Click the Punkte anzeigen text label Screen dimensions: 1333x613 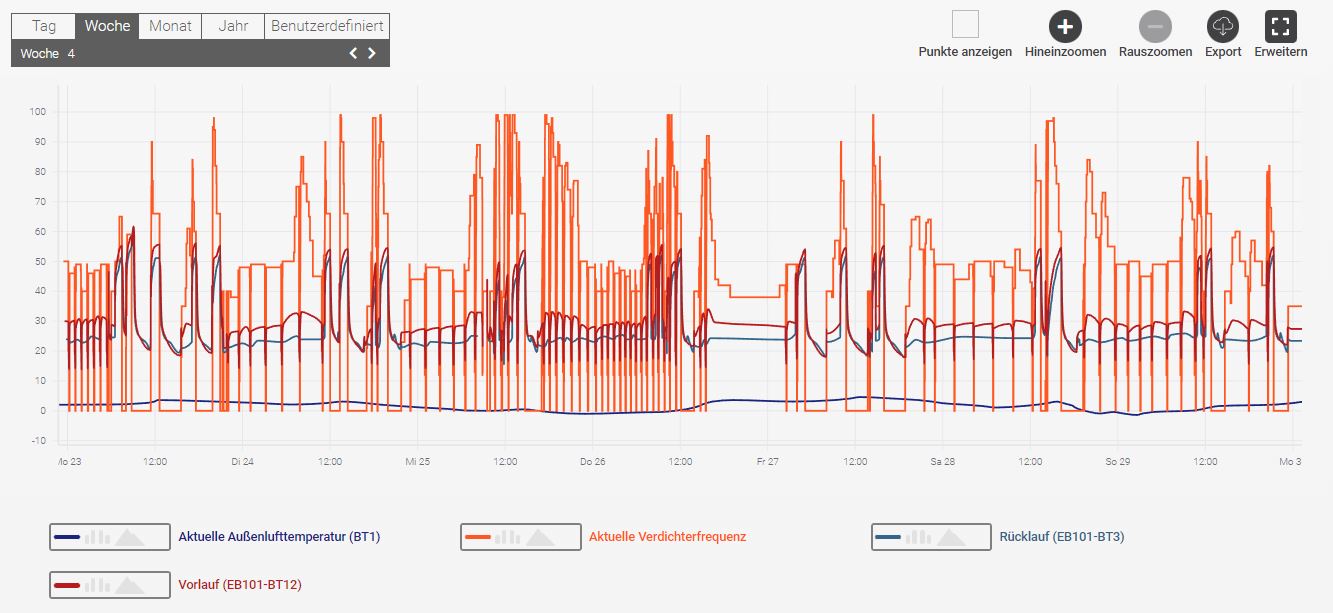click(965, 52)
